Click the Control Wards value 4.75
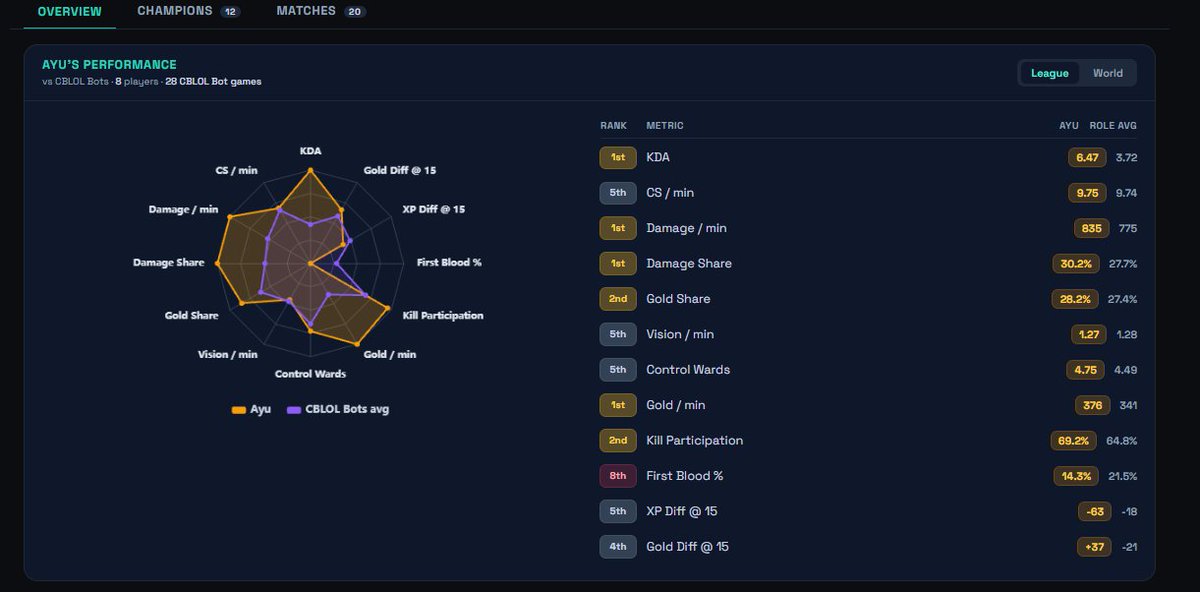This screenshot has height=592, width=1200. 1085,370
